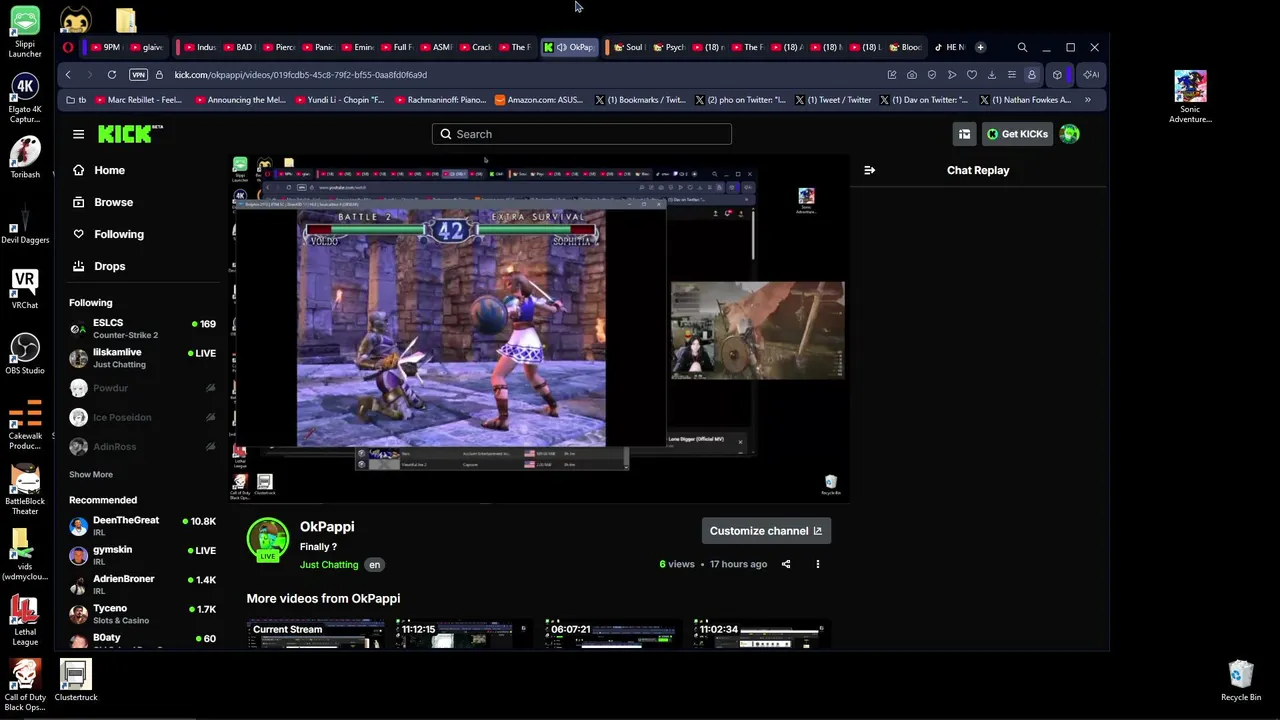Share this video via share icon
This screenshot has height=720, width=1280.
pos(786,564)
